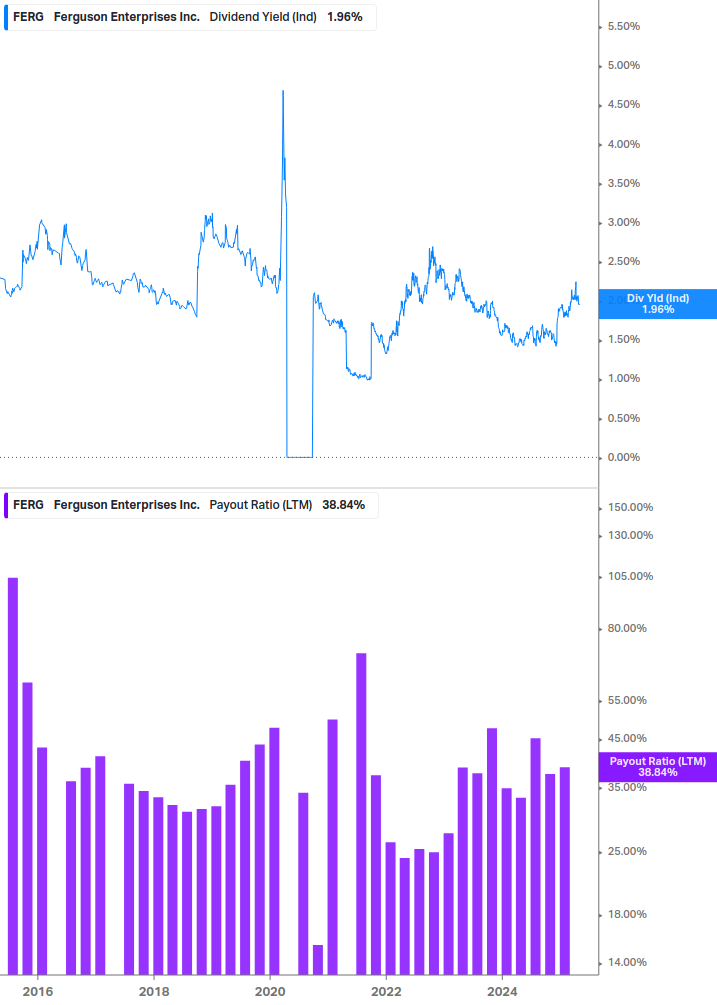Click the 1.00% tick on the yield axis
717x1005 pixels.
623,379
